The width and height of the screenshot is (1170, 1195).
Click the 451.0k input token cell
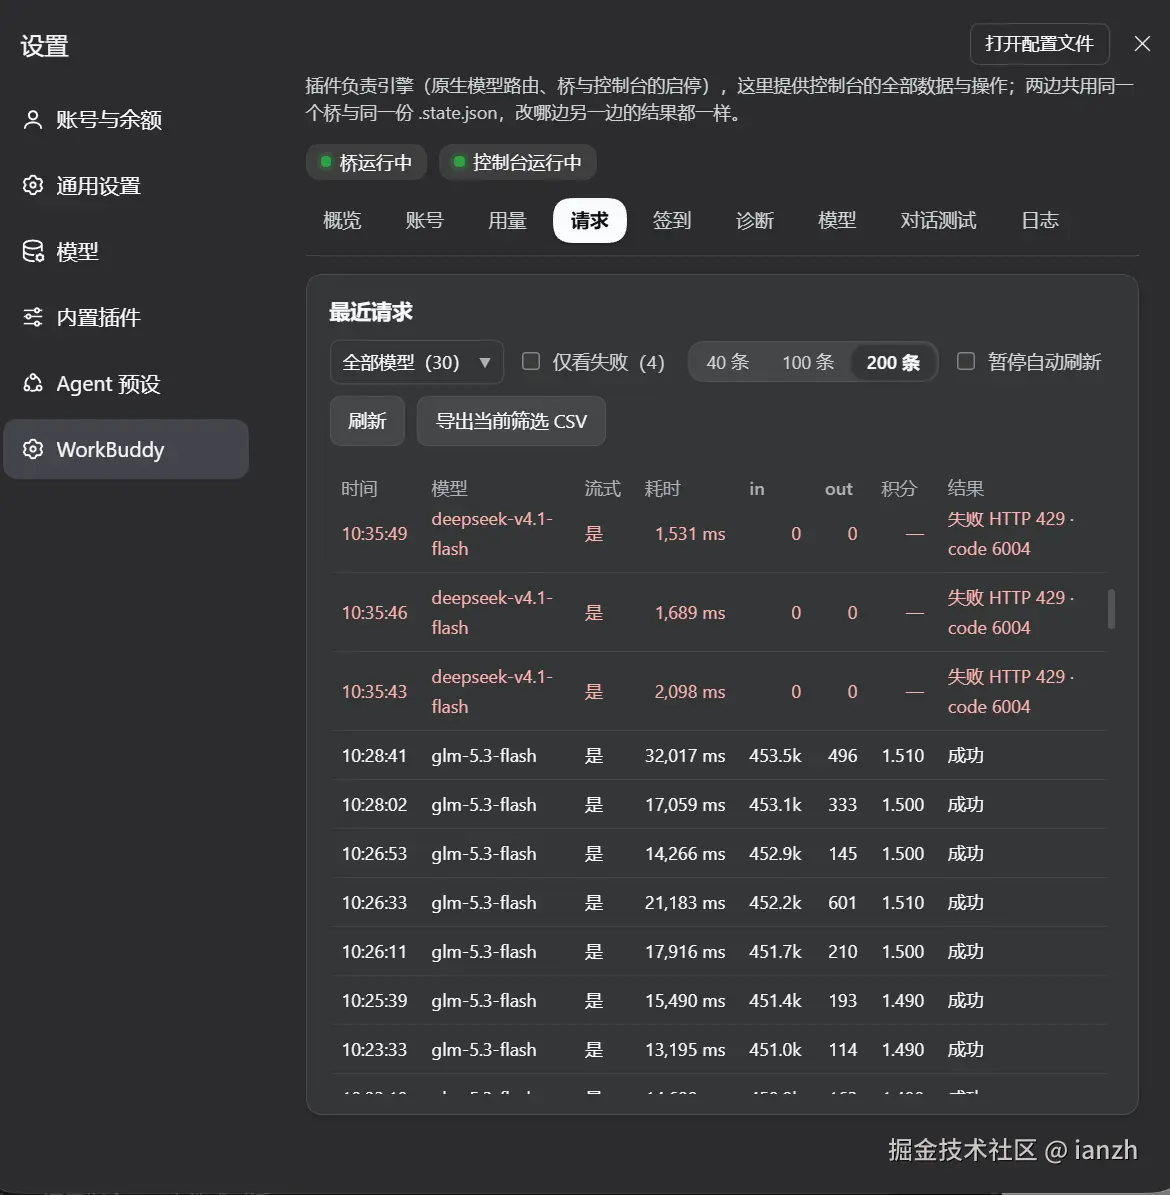[775, 1049]
